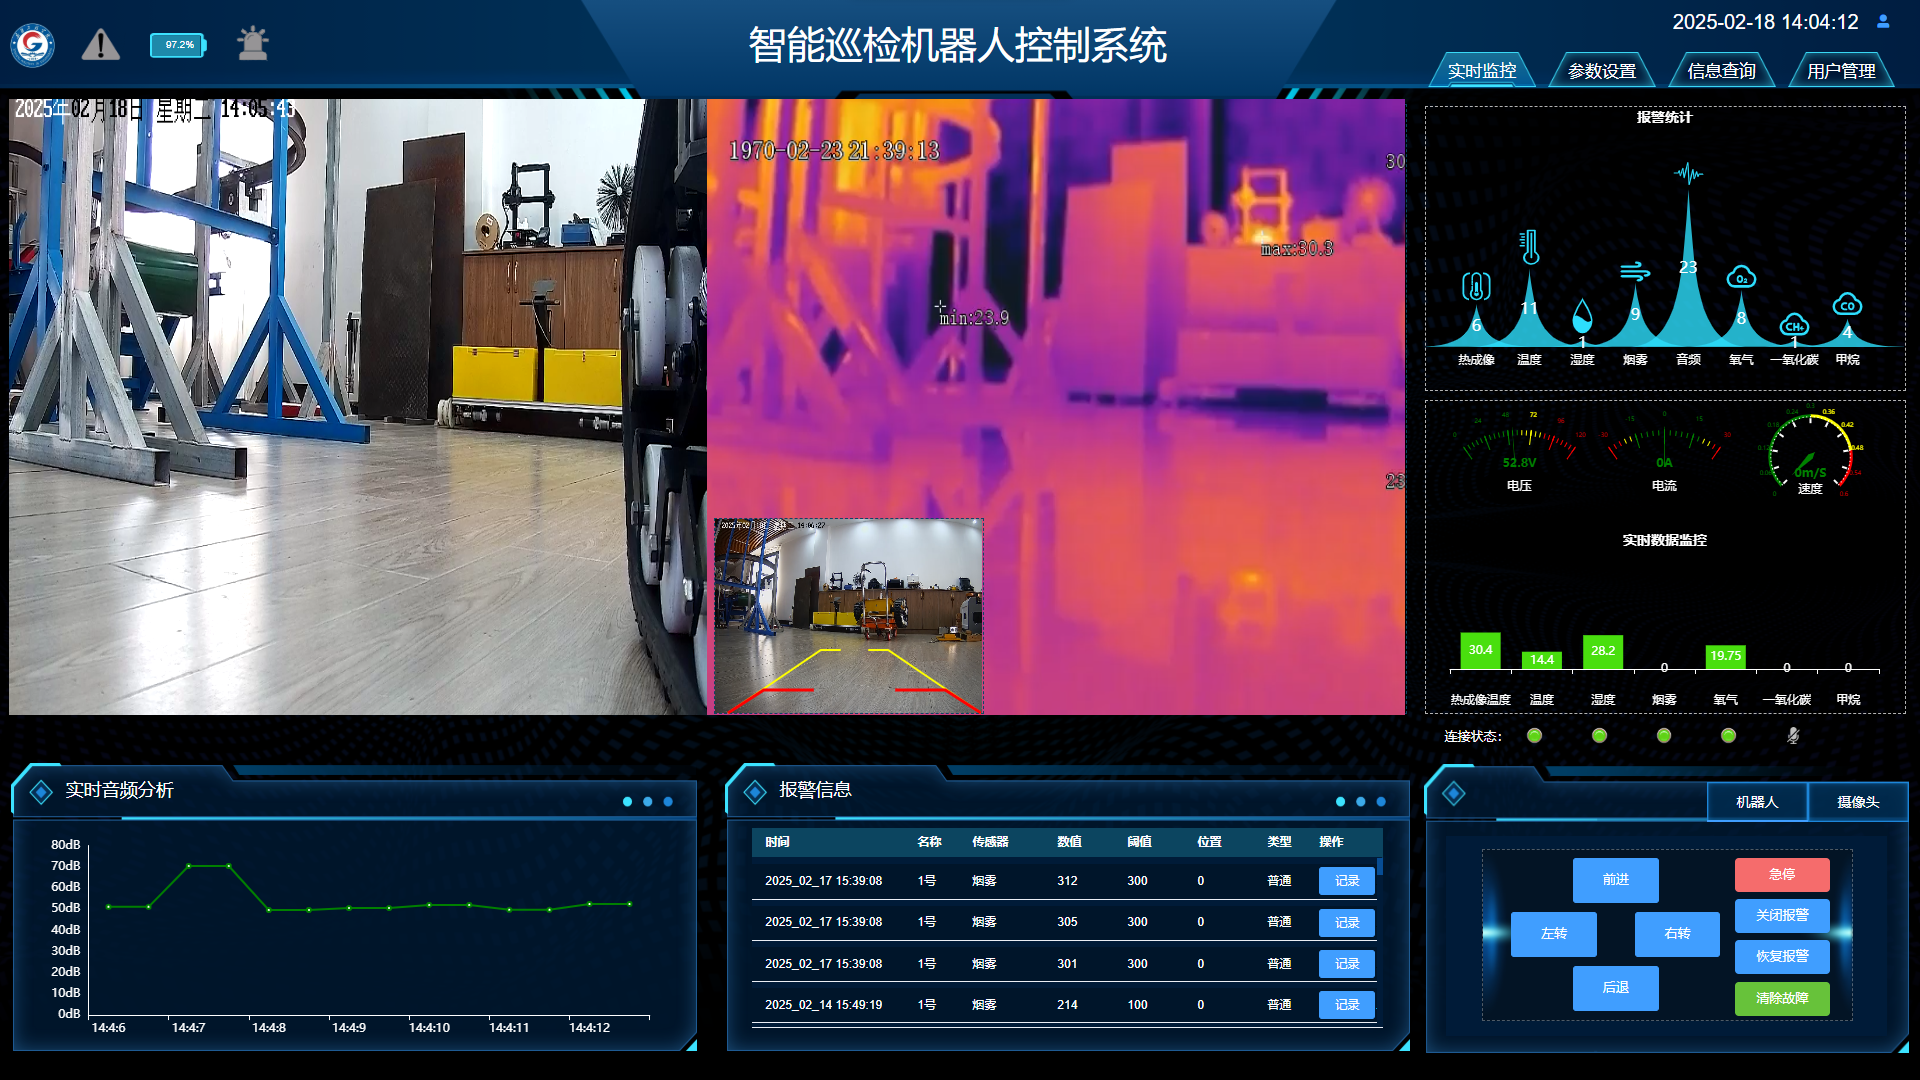Click the header clock 2025-02-18 14:04:12
This screenshot has height=1080, width=1920.
(x=1765, y=22)
